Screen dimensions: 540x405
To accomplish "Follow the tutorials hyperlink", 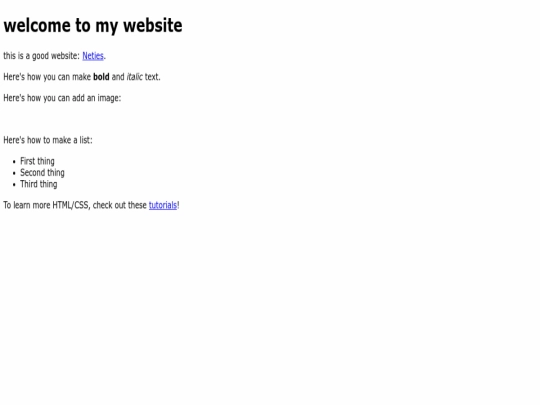I will (x=163, y=205).
